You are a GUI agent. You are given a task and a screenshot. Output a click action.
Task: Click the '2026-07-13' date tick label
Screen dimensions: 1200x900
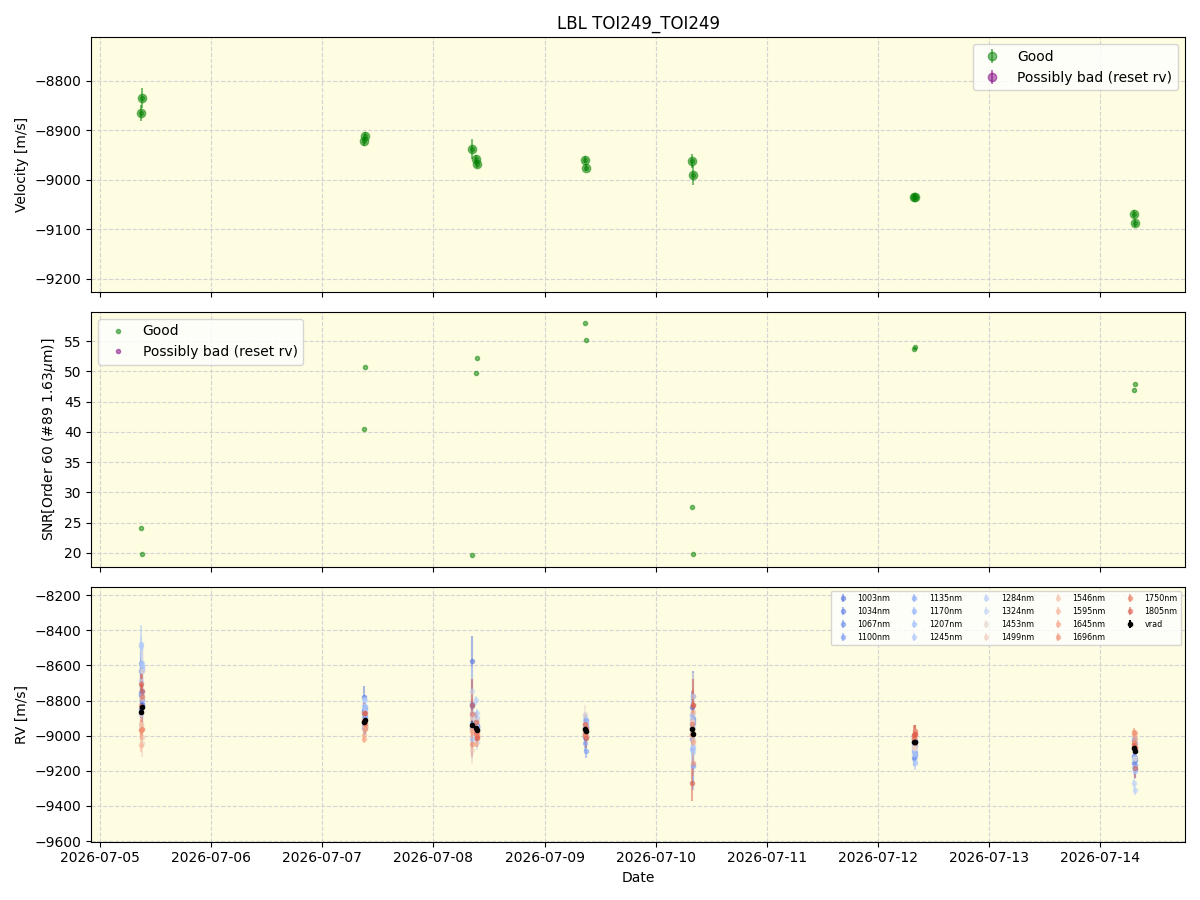tap(989, 858)
